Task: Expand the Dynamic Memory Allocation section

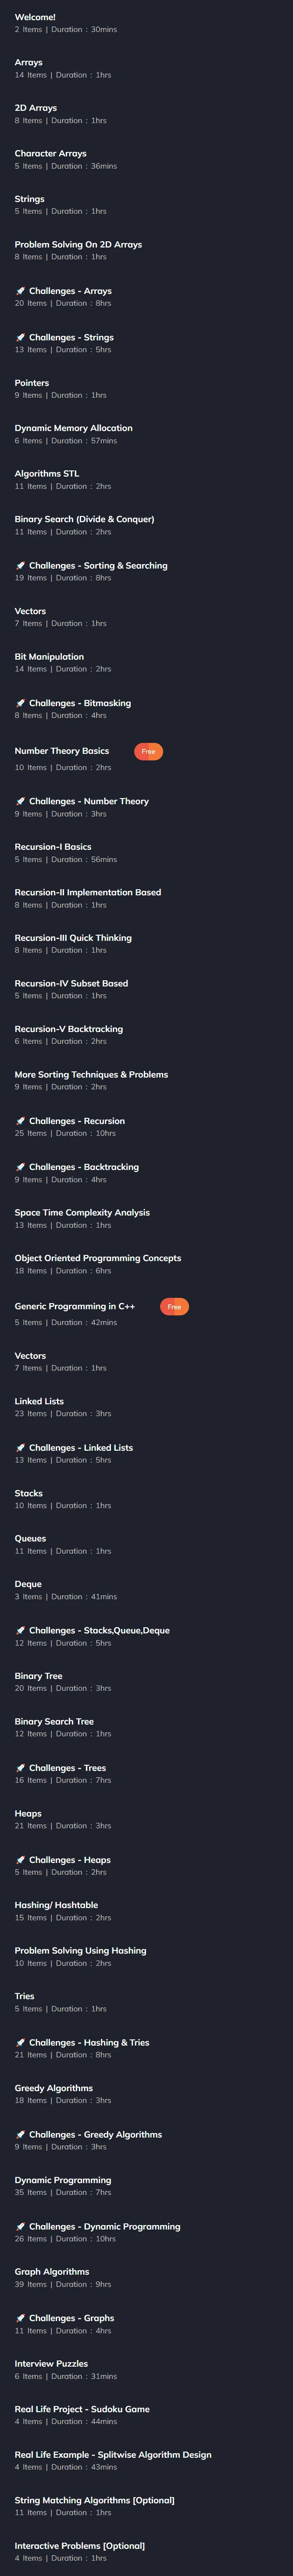Action: click(146, 434)
